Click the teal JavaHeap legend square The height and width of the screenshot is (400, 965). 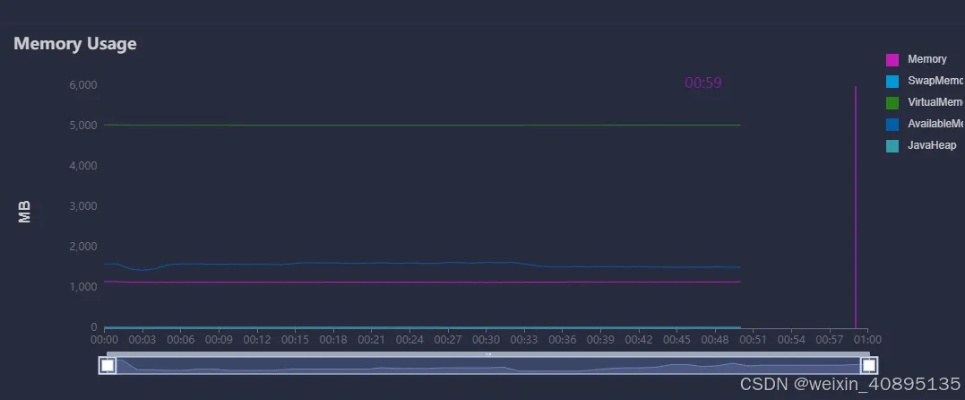[893, 146]
